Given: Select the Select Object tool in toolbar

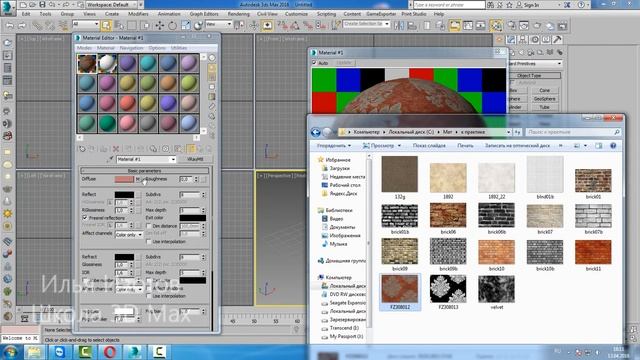Looking at the screenshot, I should (106, 25).
